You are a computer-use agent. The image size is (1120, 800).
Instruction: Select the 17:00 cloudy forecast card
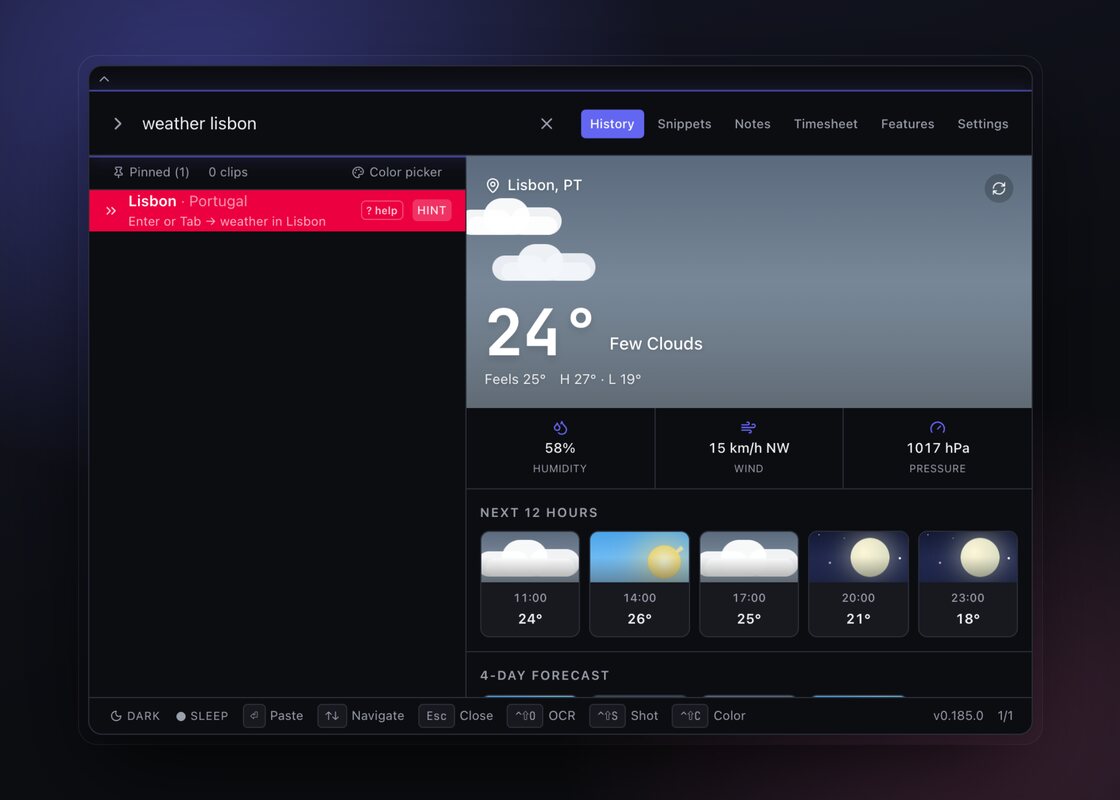click(x=749, y=584)
